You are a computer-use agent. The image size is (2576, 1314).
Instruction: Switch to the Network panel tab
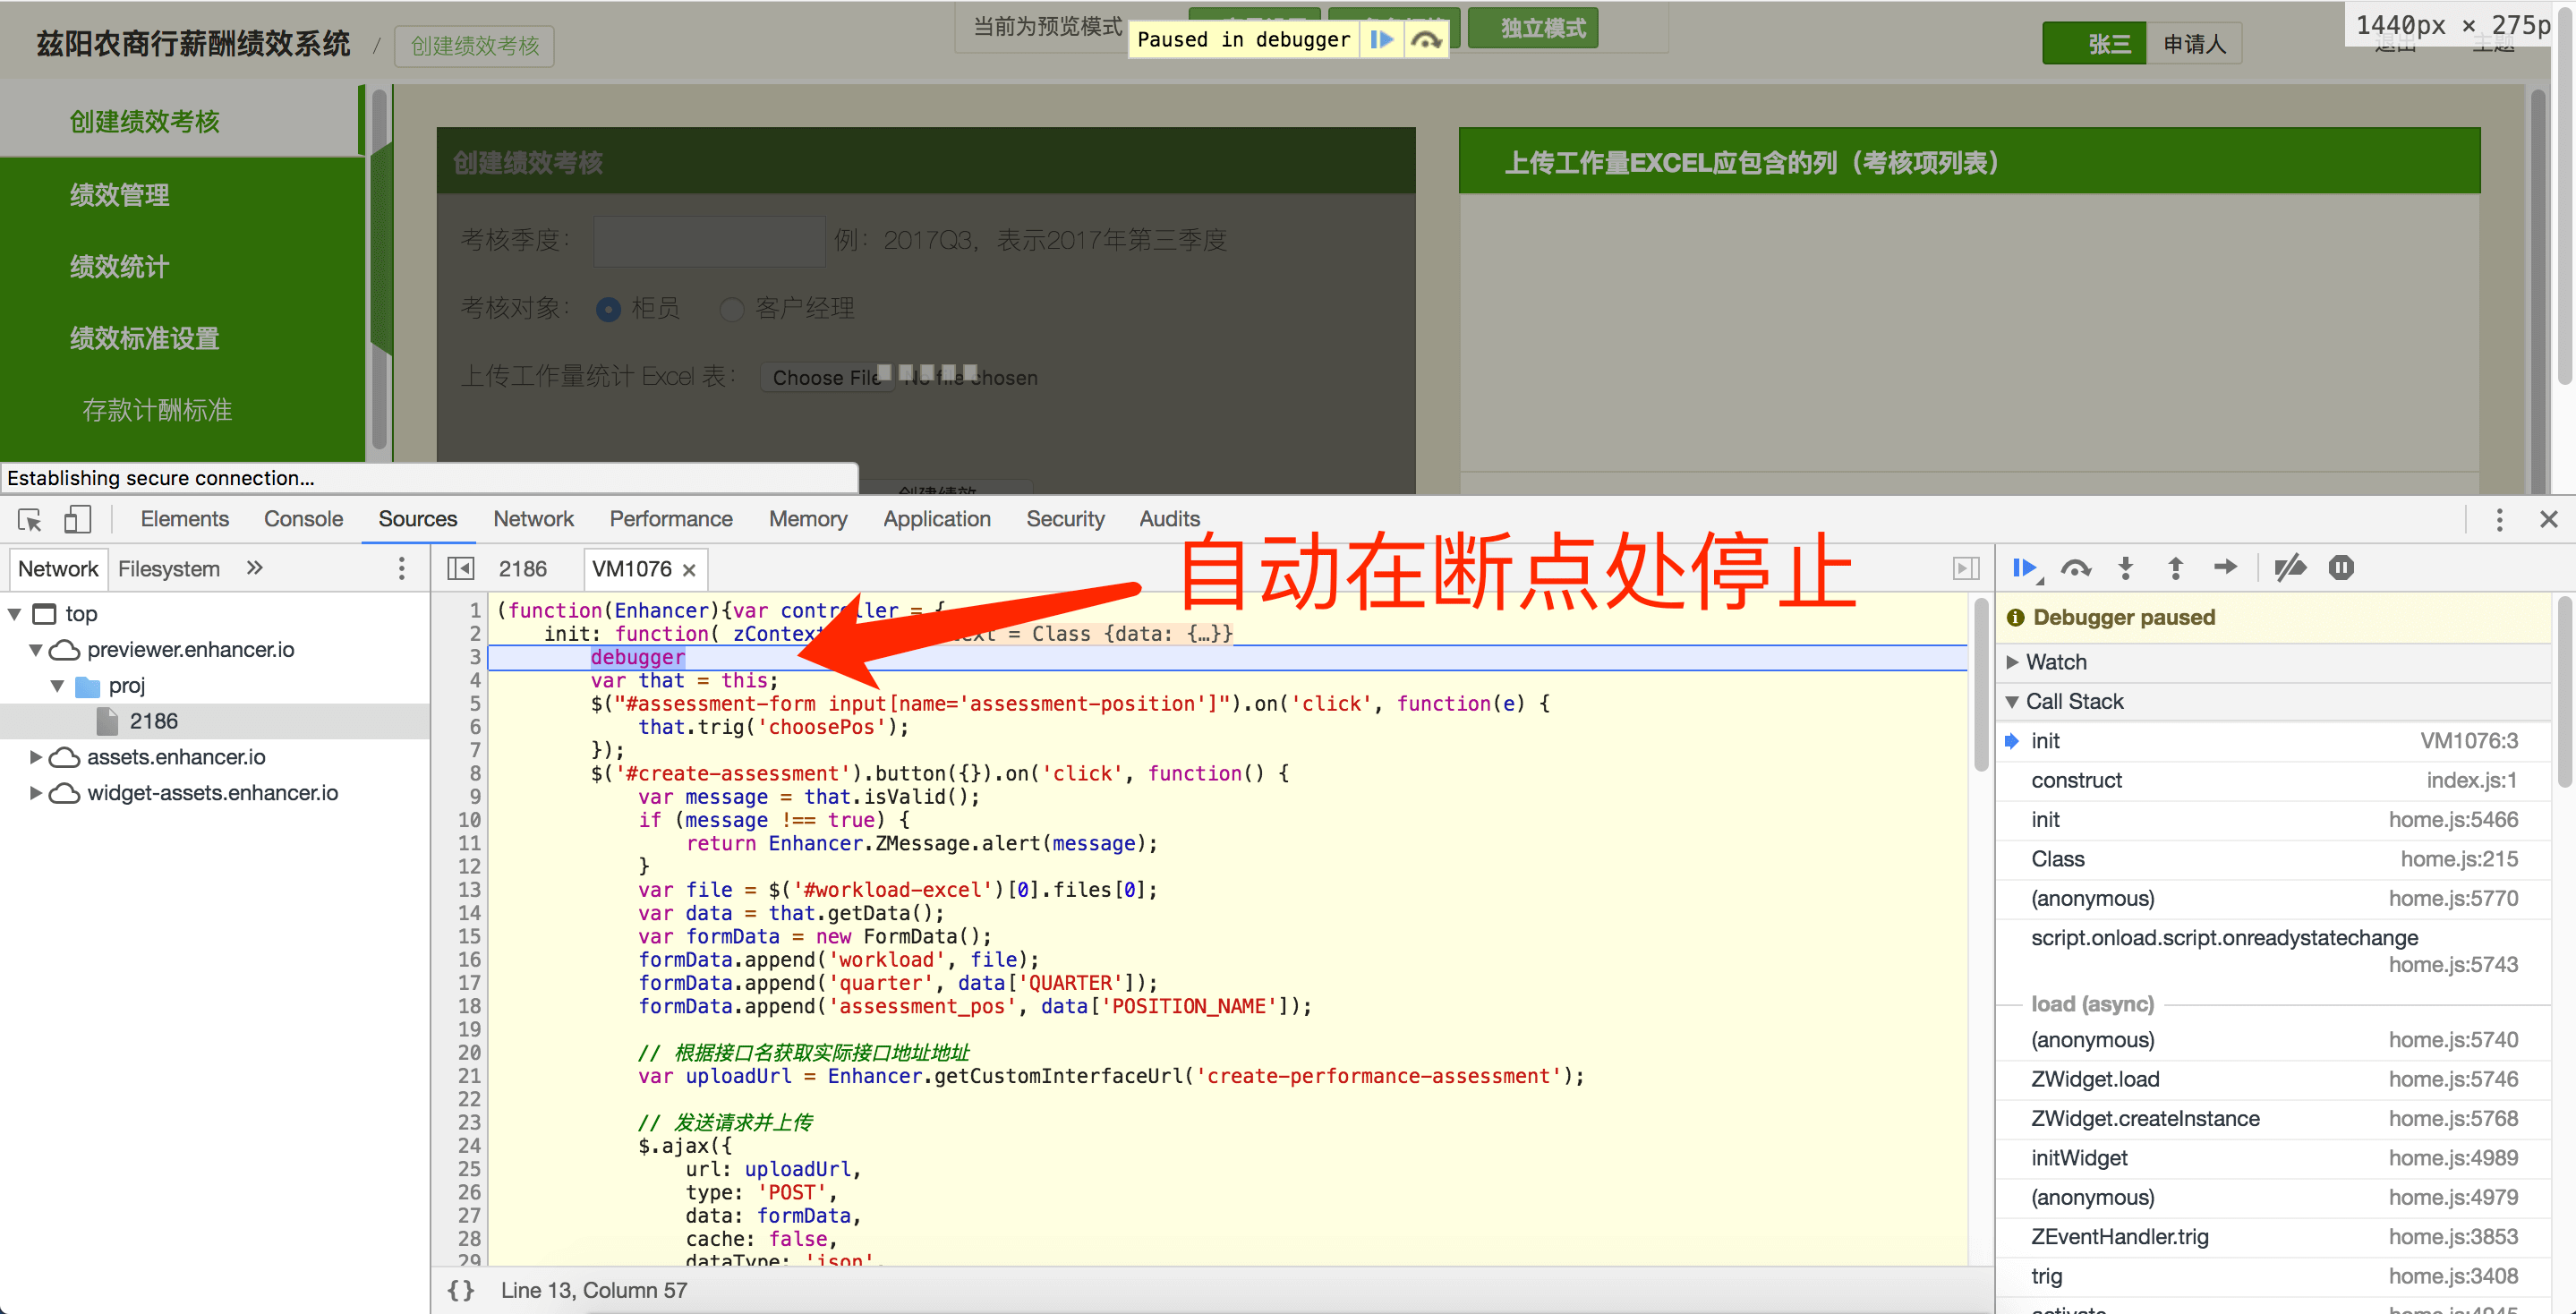click(533, 519)
